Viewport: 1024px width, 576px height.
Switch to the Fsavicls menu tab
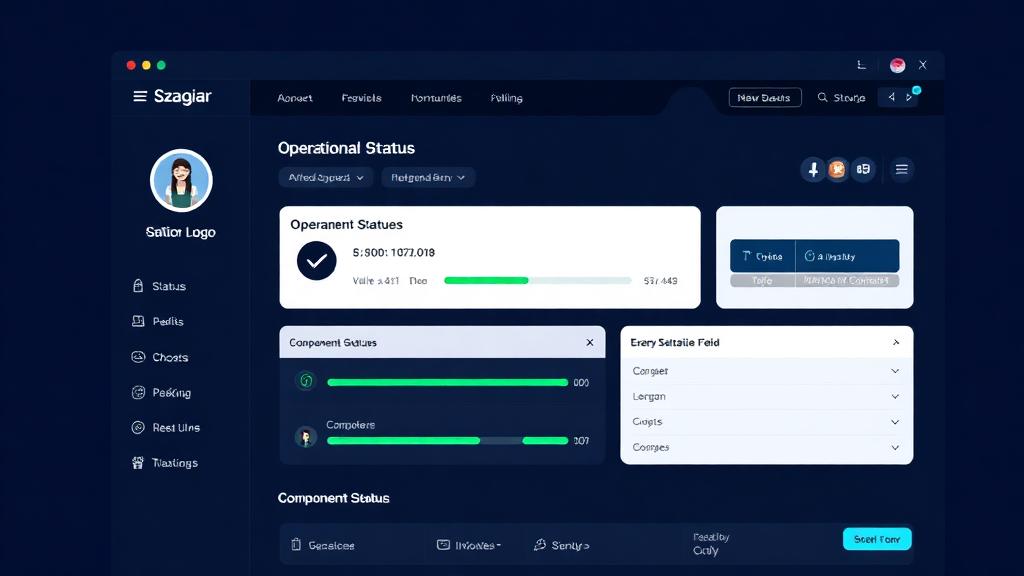(x=361, y=98)
